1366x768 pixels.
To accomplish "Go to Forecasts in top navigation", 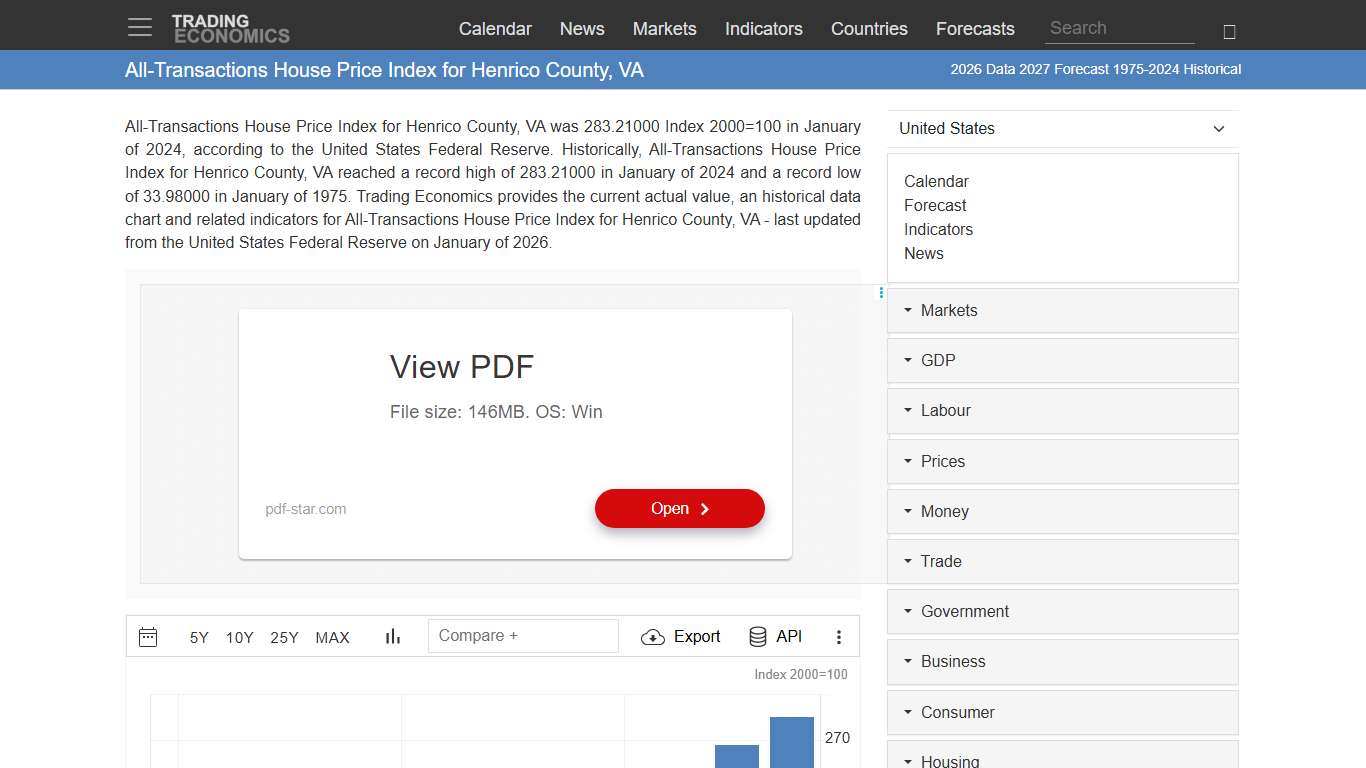I will [x=975, y=29].
